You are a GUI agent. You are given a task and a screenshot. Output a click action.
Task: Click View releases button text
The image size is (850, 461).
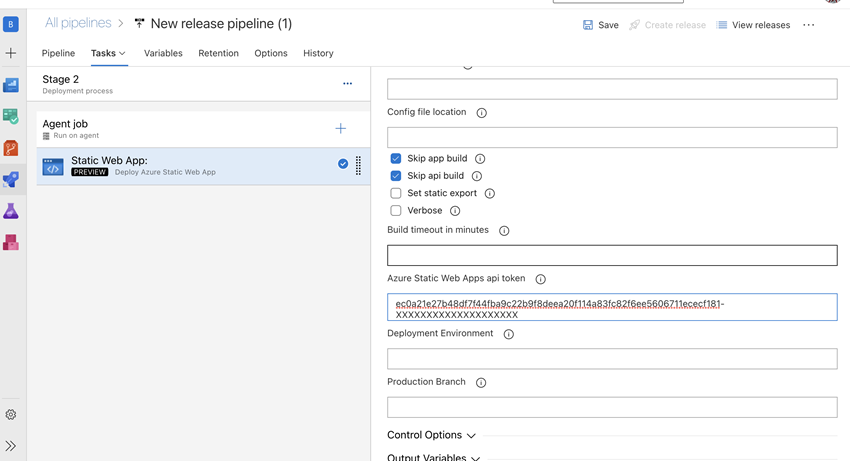[x=761, y=25]
